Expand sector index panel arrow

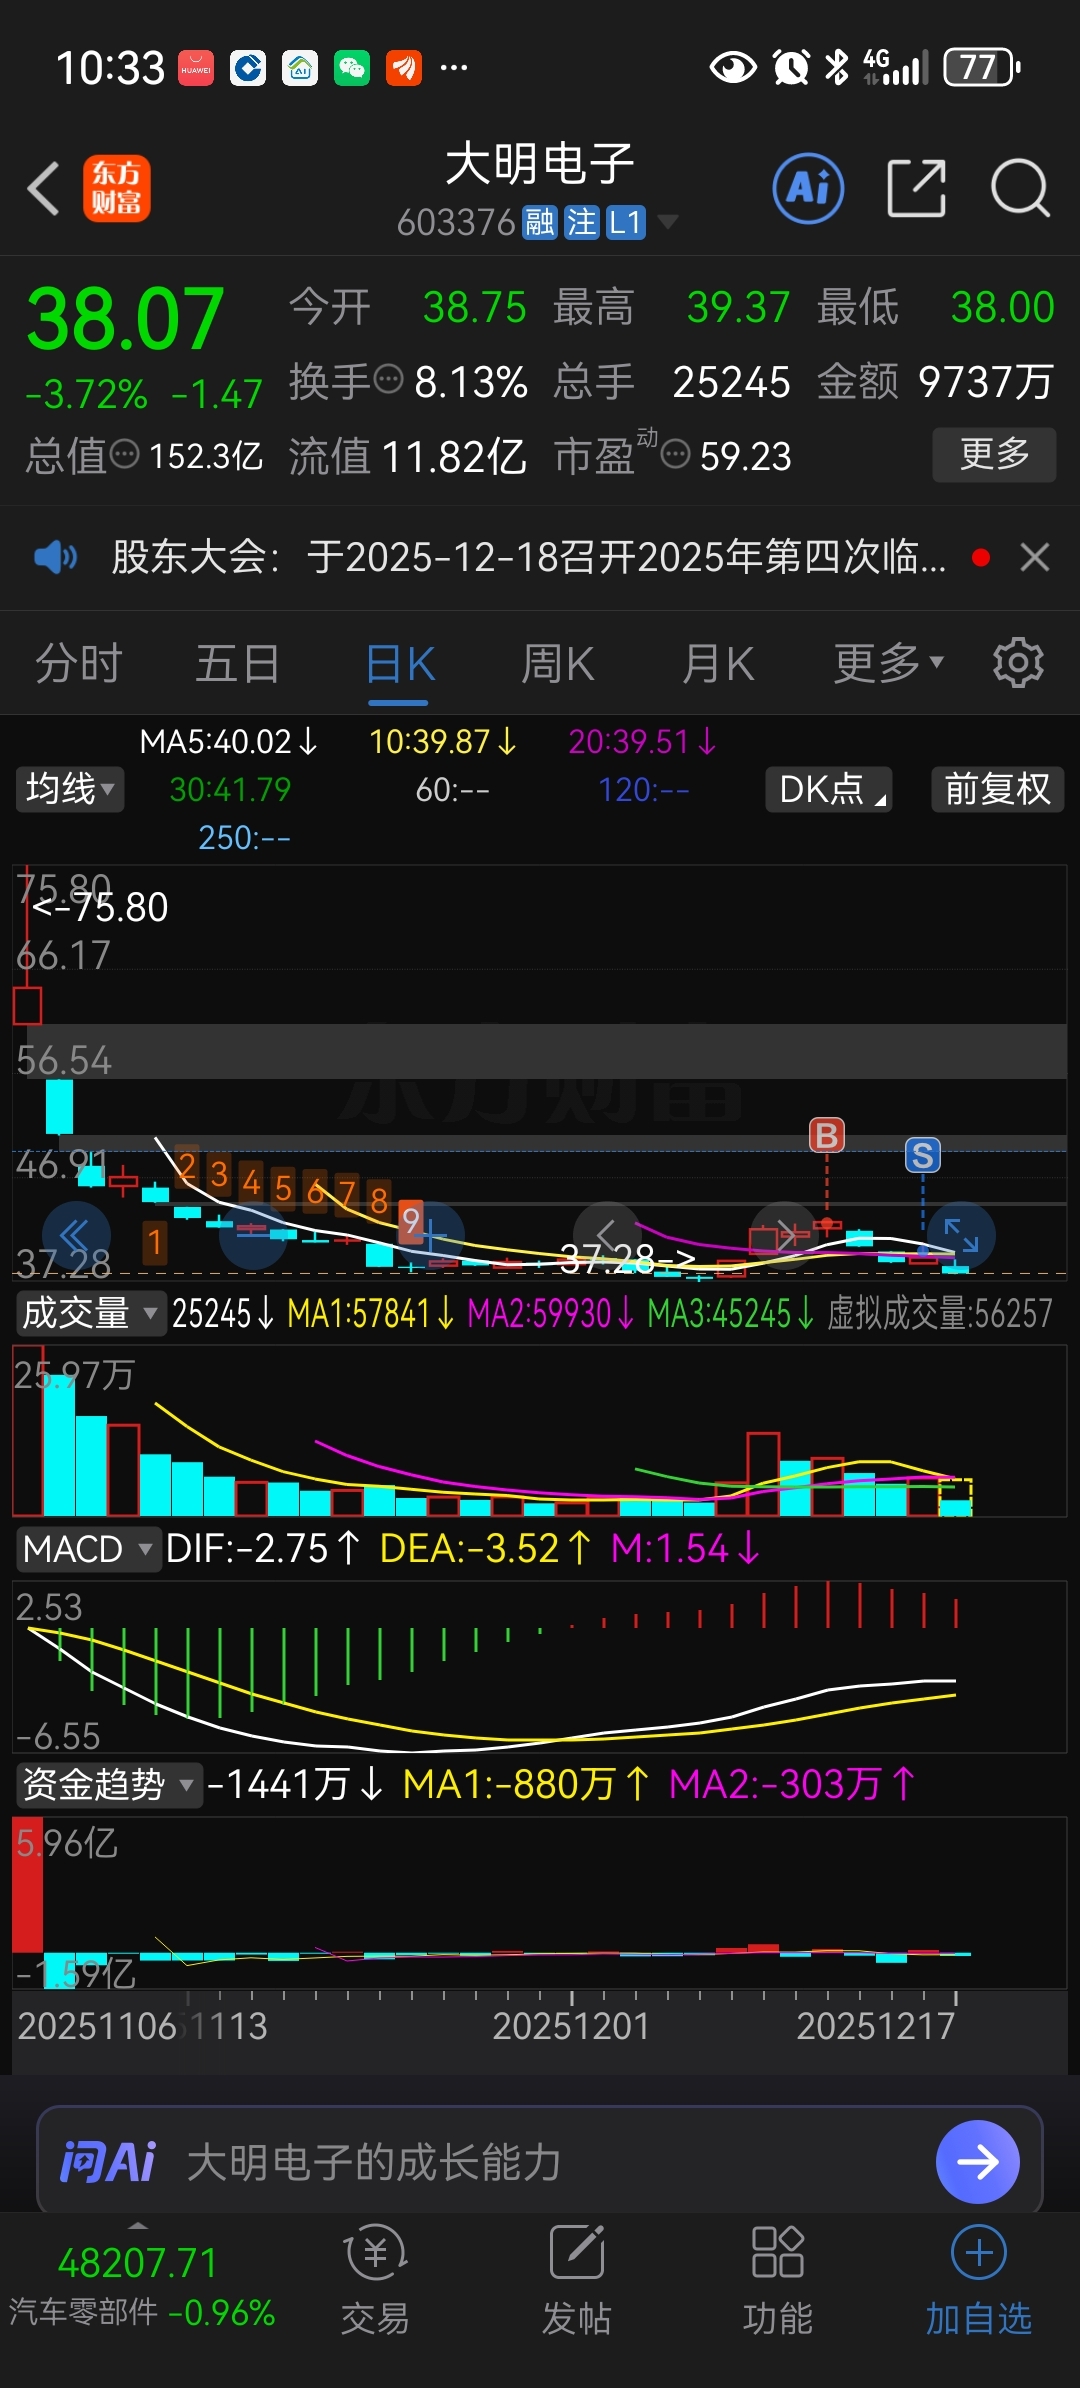pos(138,2225)
